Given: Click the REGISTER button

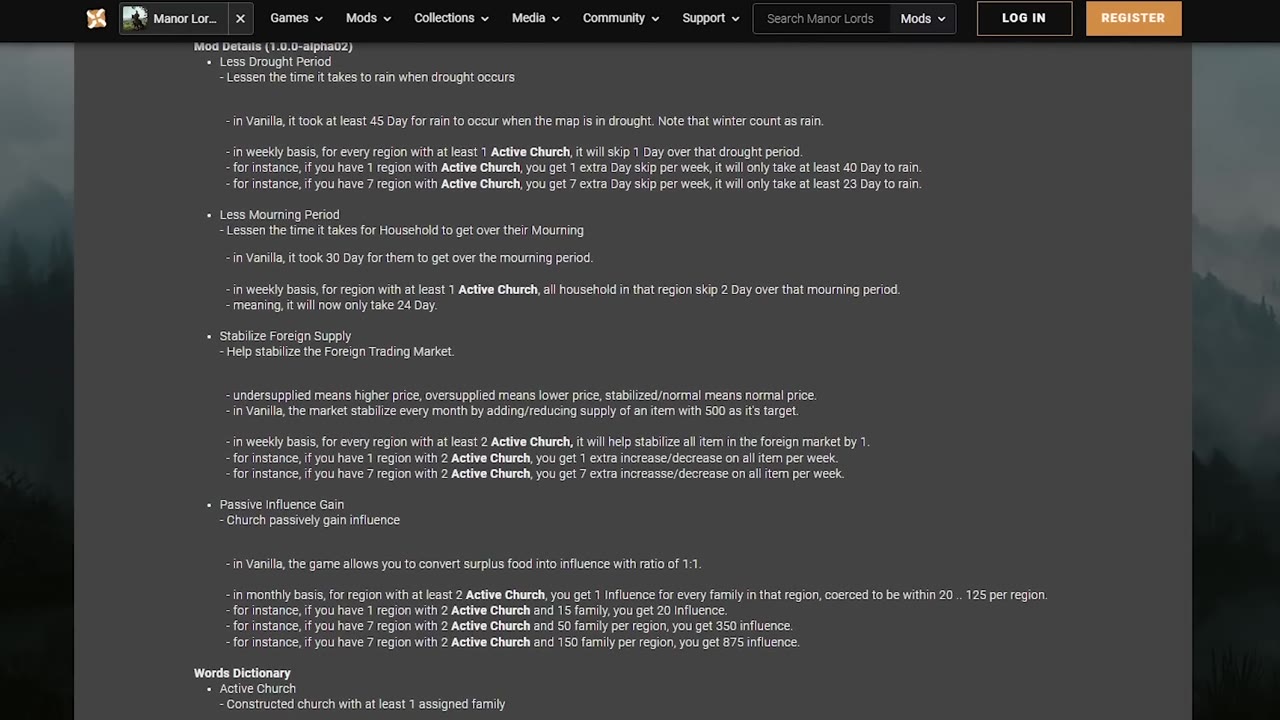Looking at the screenshot, I should point(1133,18).
